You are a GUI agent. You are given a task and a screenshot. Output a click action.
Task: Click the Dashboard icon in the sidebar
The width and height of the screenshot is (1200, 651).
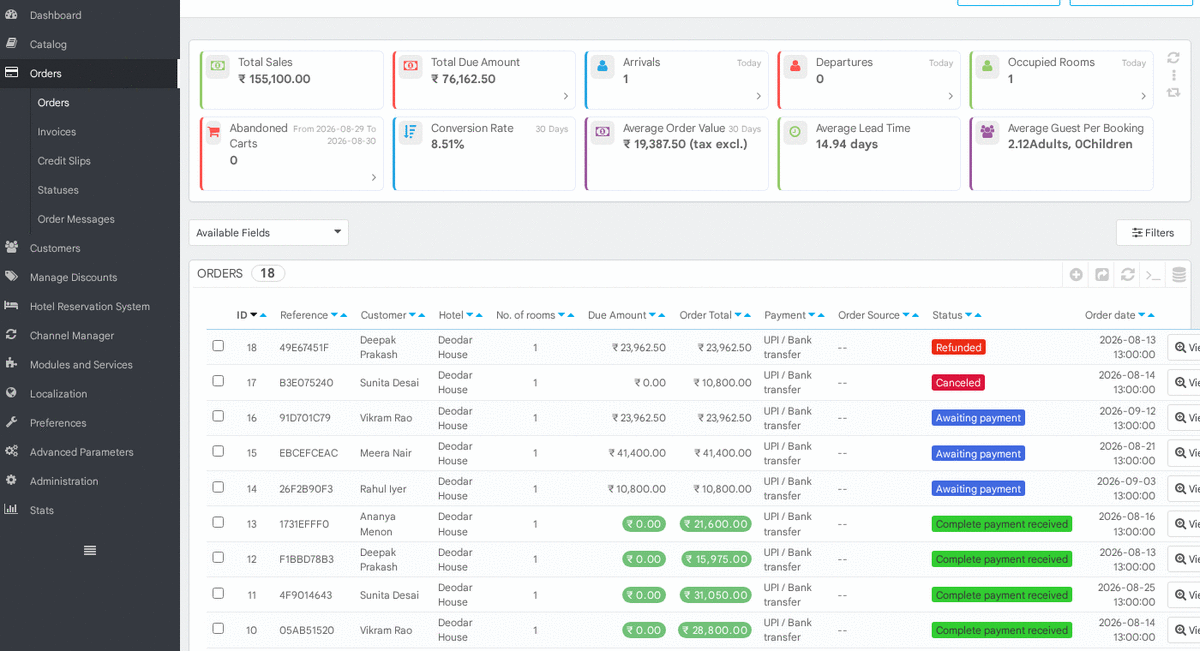coord(11,15)
